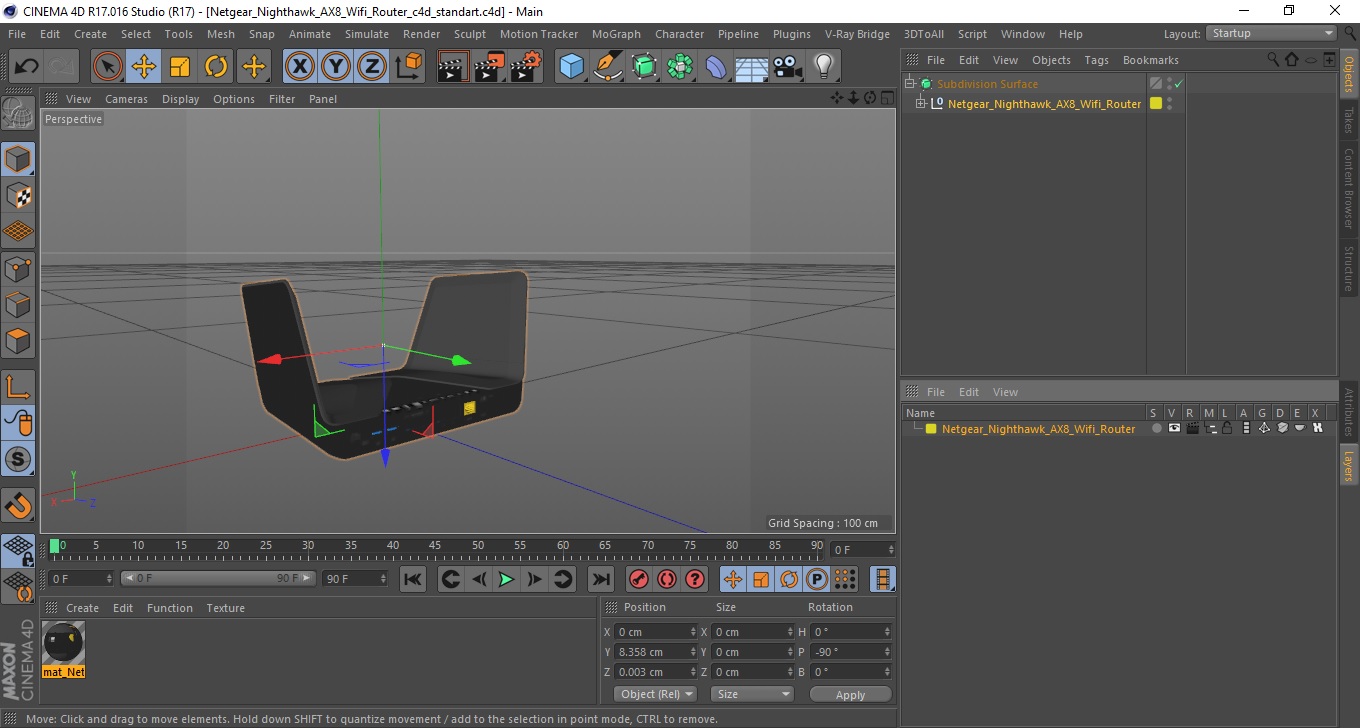This screenshot has height=728, width=1360.
Task: Click Record Active Objects button
Action: (638, 579)
